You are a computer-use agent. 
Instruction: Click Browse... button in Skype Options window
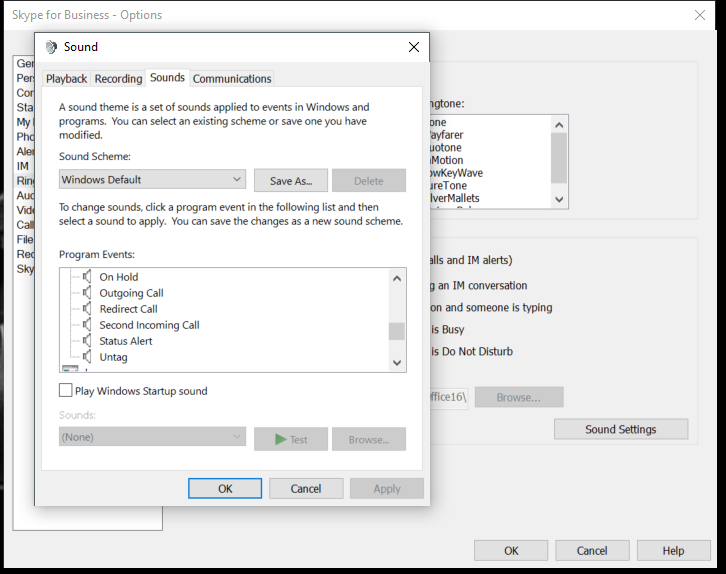point(519,397)
